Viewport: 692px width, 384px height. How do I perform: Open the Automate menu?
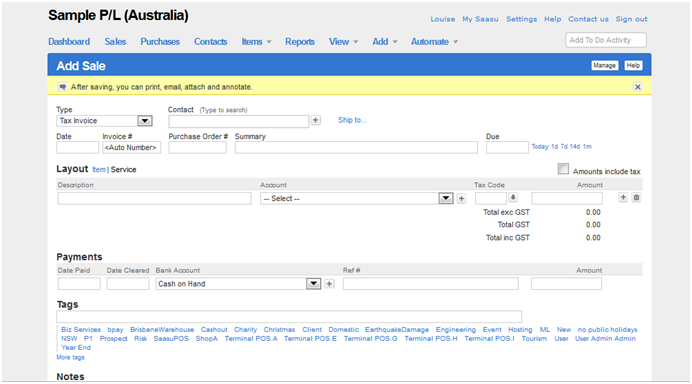pyautogui.click(x=434, y=41)
